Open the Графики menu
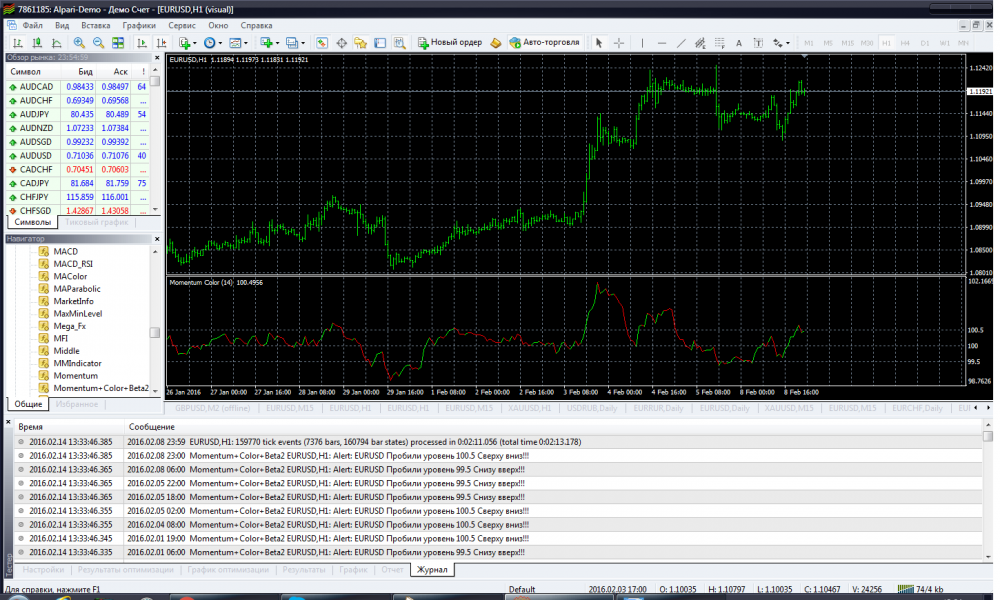This screenshot has width=1000, height=600. click(139, 26)
